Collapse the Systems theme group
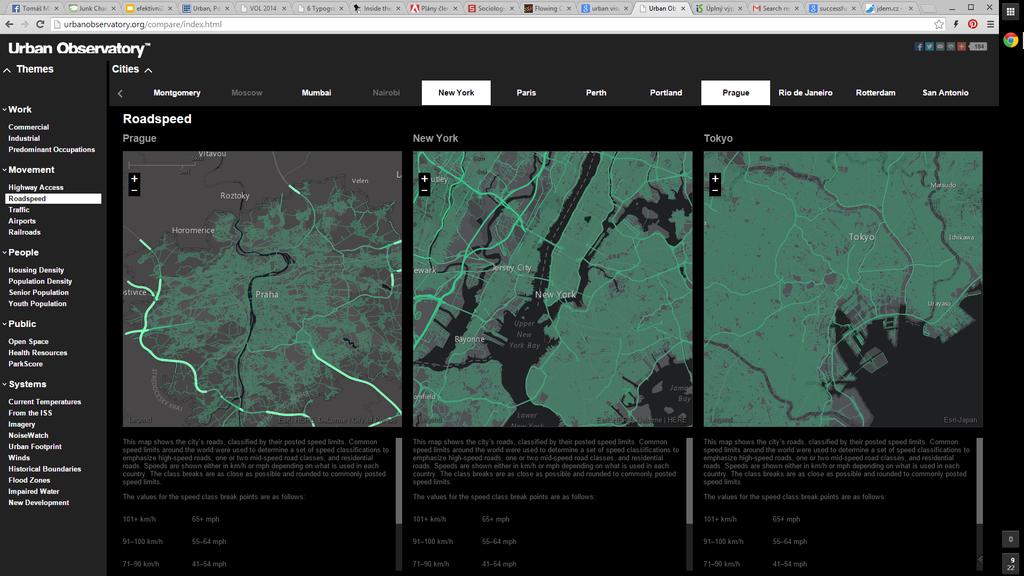This screenshot has height=576, width=1024. coord(5,385)
